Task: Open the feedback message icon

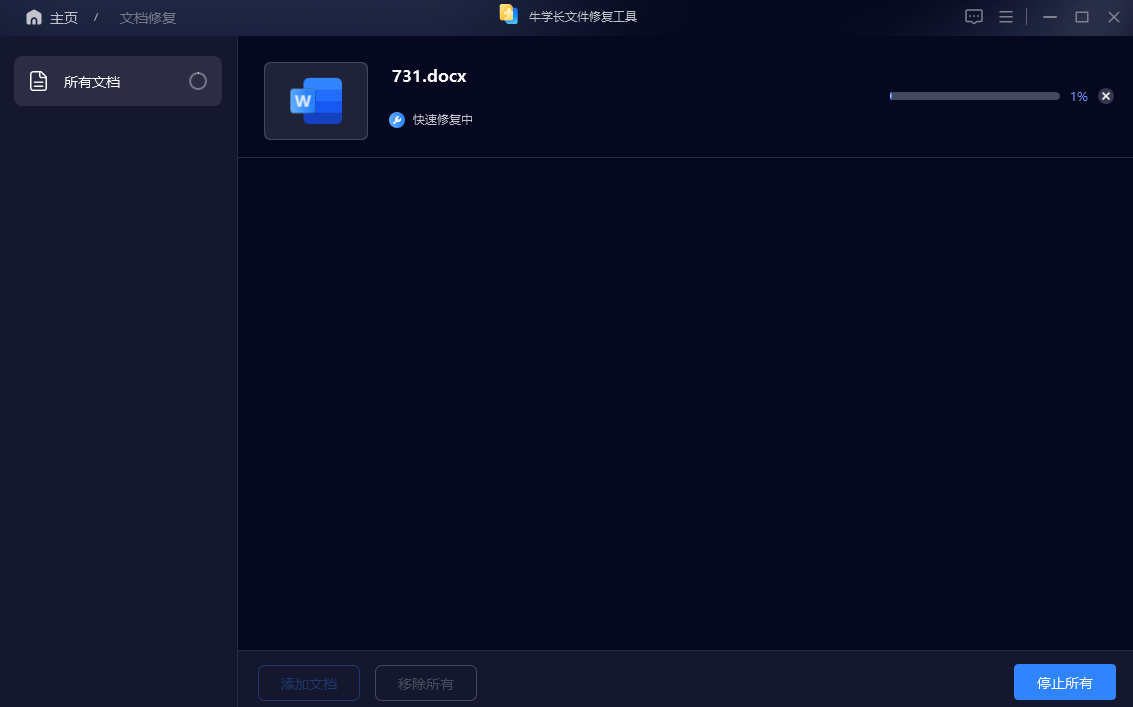Action: 974,17
